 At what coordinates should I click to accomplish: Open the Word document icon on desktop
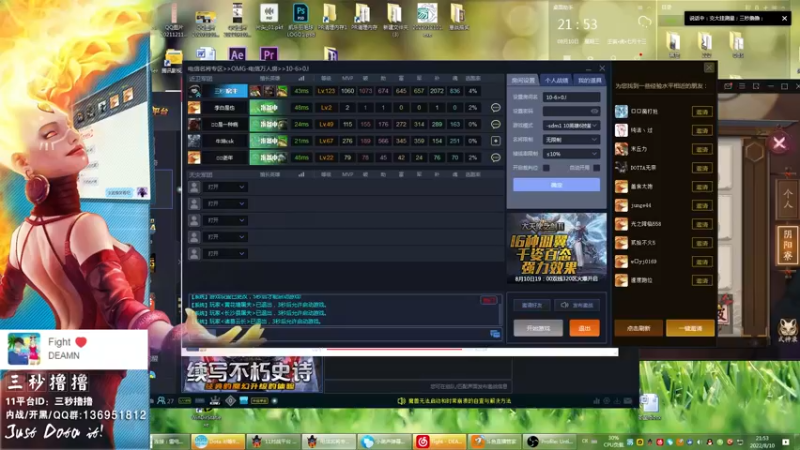click(205, 54)
